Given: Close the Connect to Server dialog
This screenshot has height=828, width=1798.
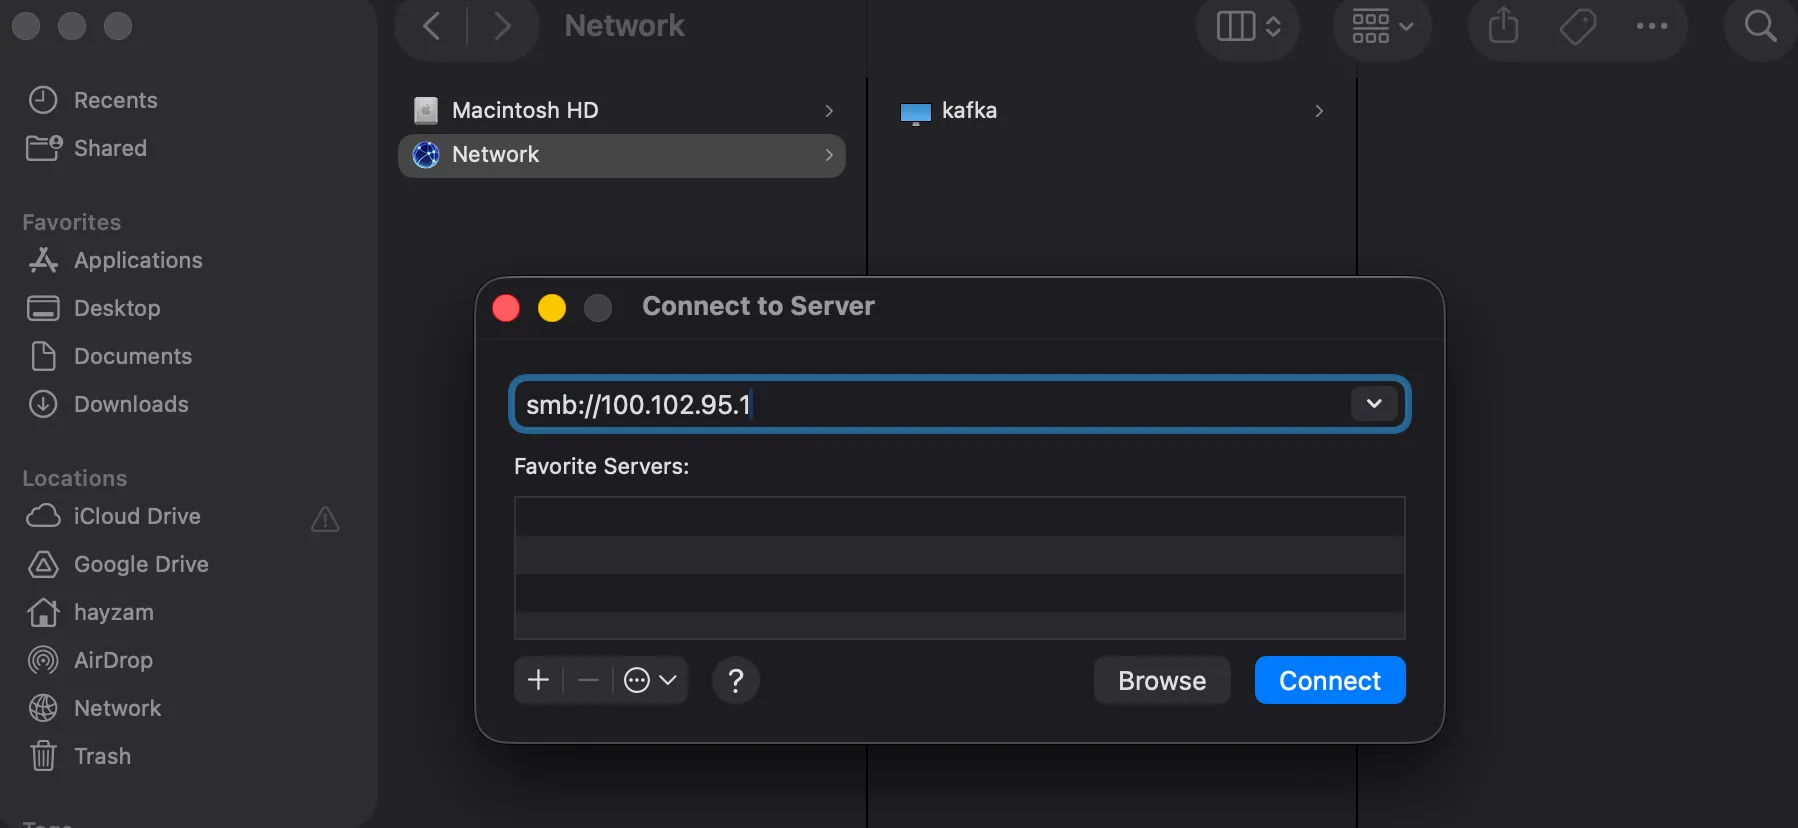Looking at the screenshot, I should tap(506, 308).
